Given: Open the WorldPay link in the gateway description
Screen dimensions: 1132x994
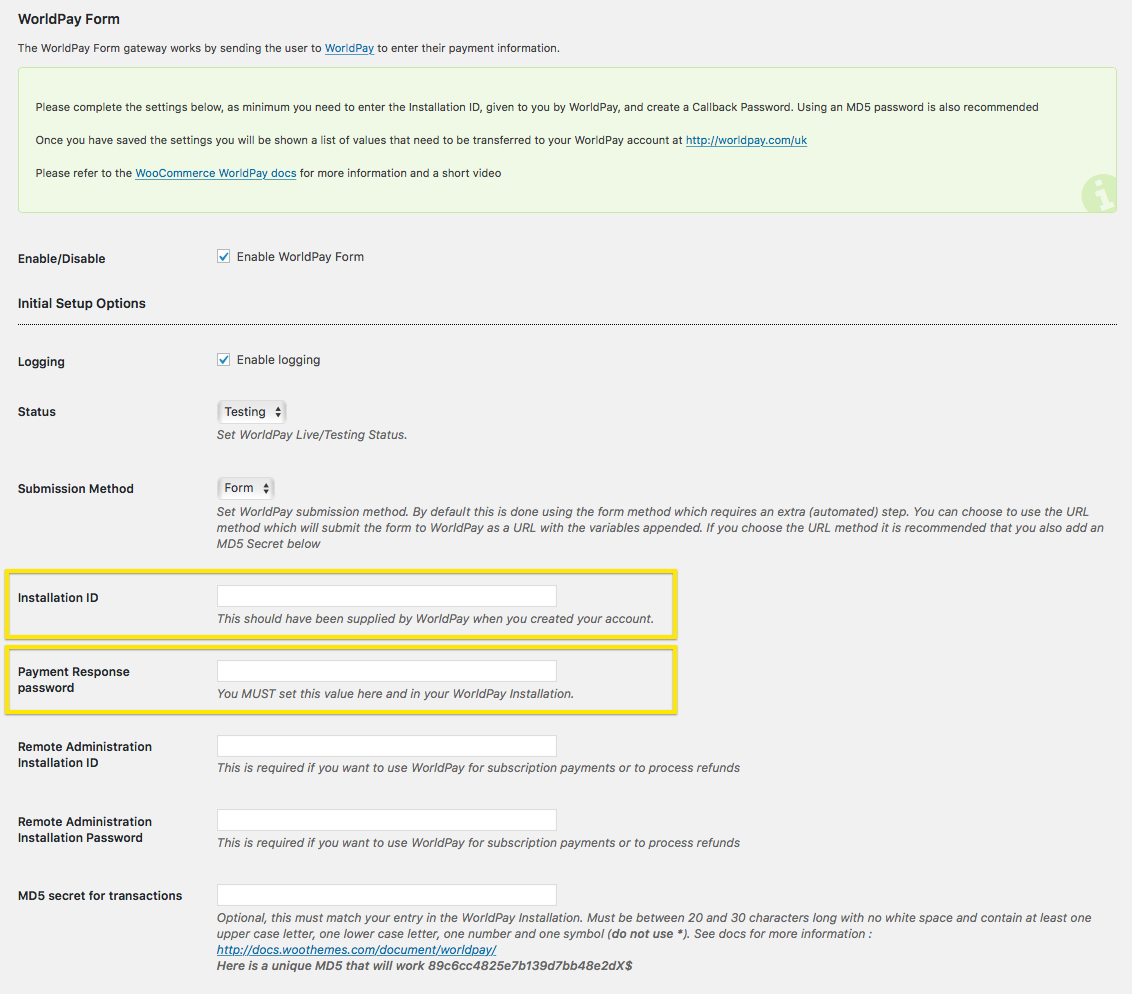Looking at the screenshot, I should (349, 47).
